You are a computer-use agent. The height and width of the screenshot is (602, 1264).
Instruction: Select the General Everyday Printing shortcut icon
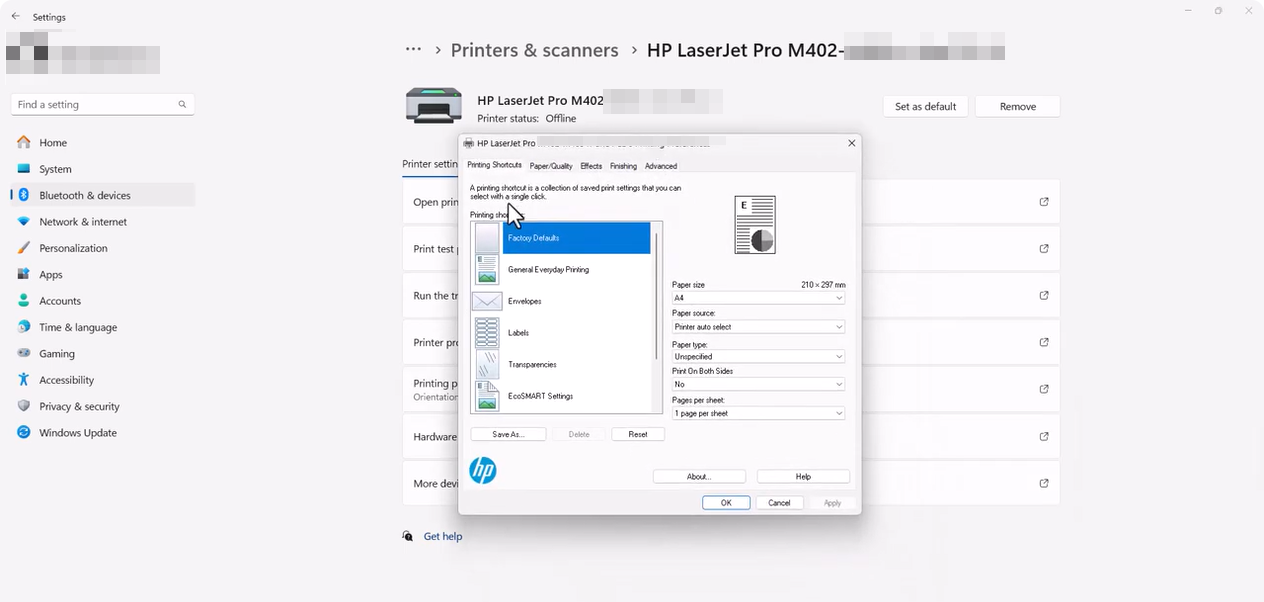(x=487, y=269)
